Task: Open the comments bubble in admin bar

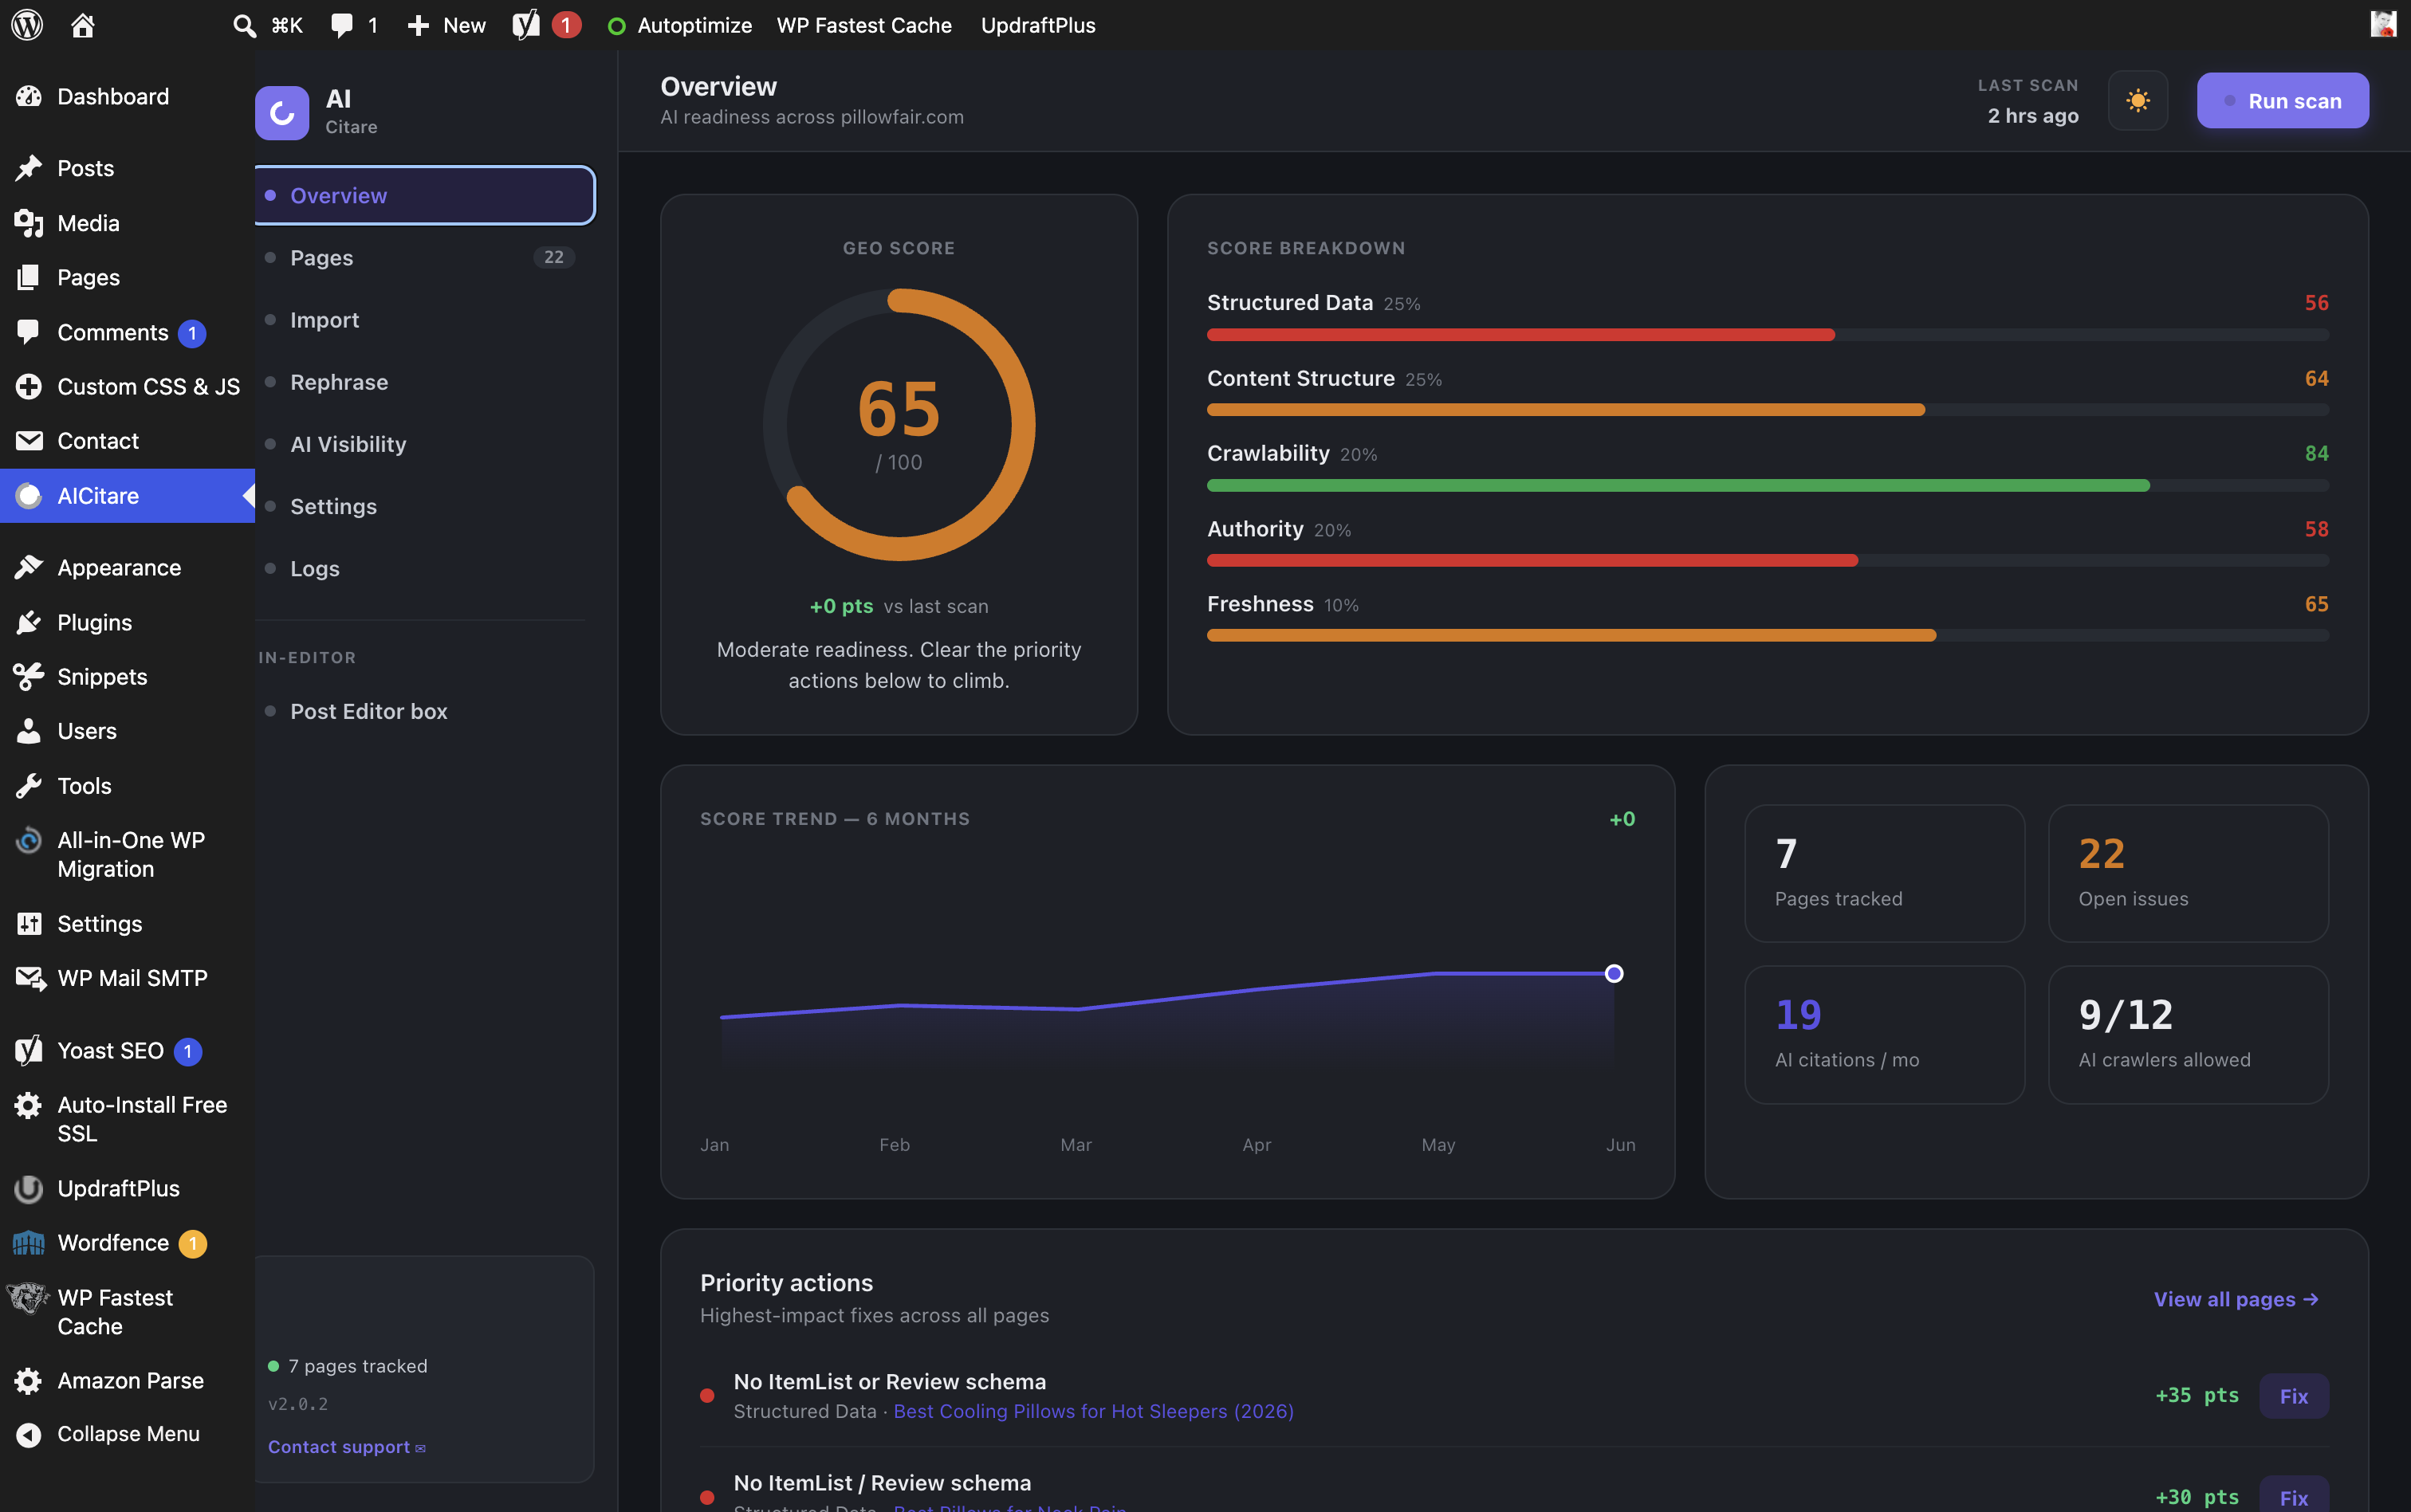Action: click(342, 25)
